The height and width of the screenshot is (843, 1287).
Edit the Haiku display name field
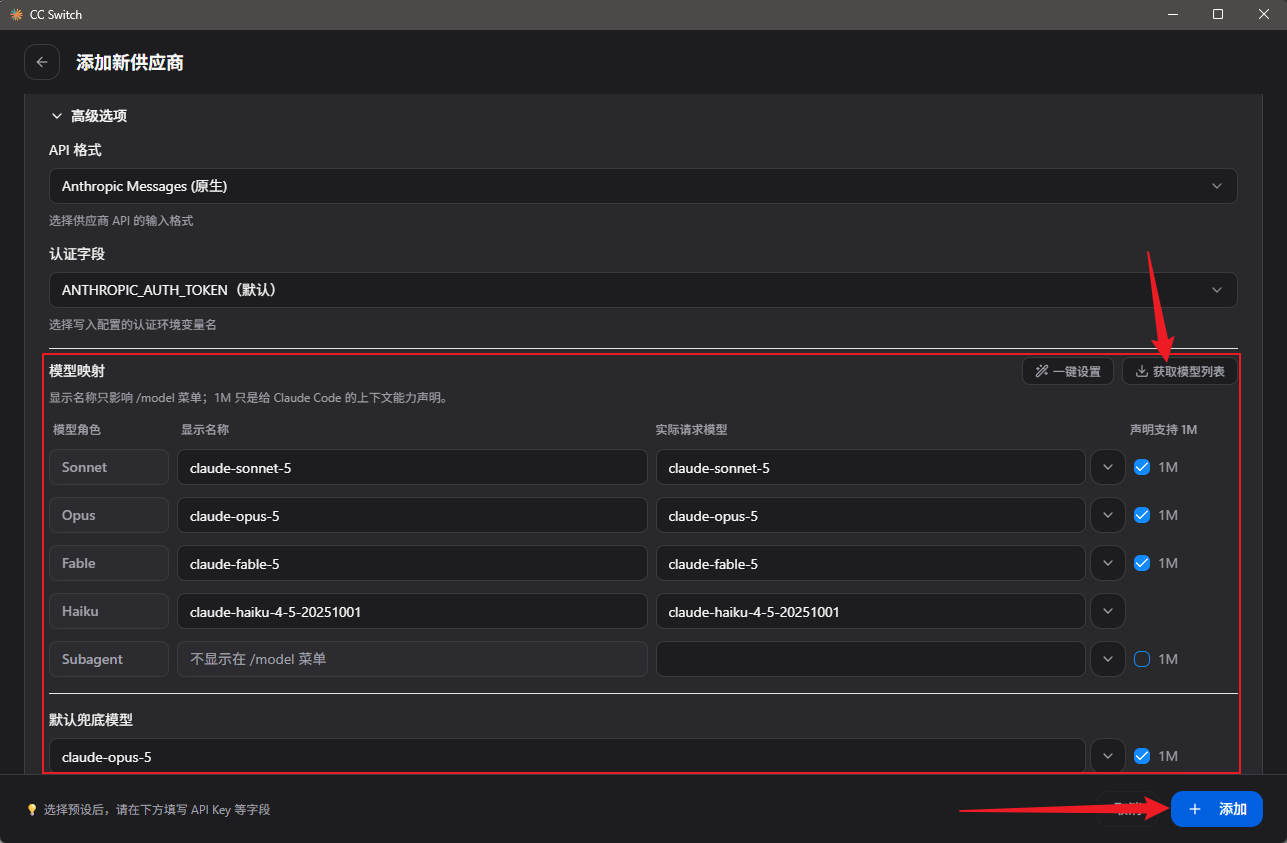tap(412, 611)
